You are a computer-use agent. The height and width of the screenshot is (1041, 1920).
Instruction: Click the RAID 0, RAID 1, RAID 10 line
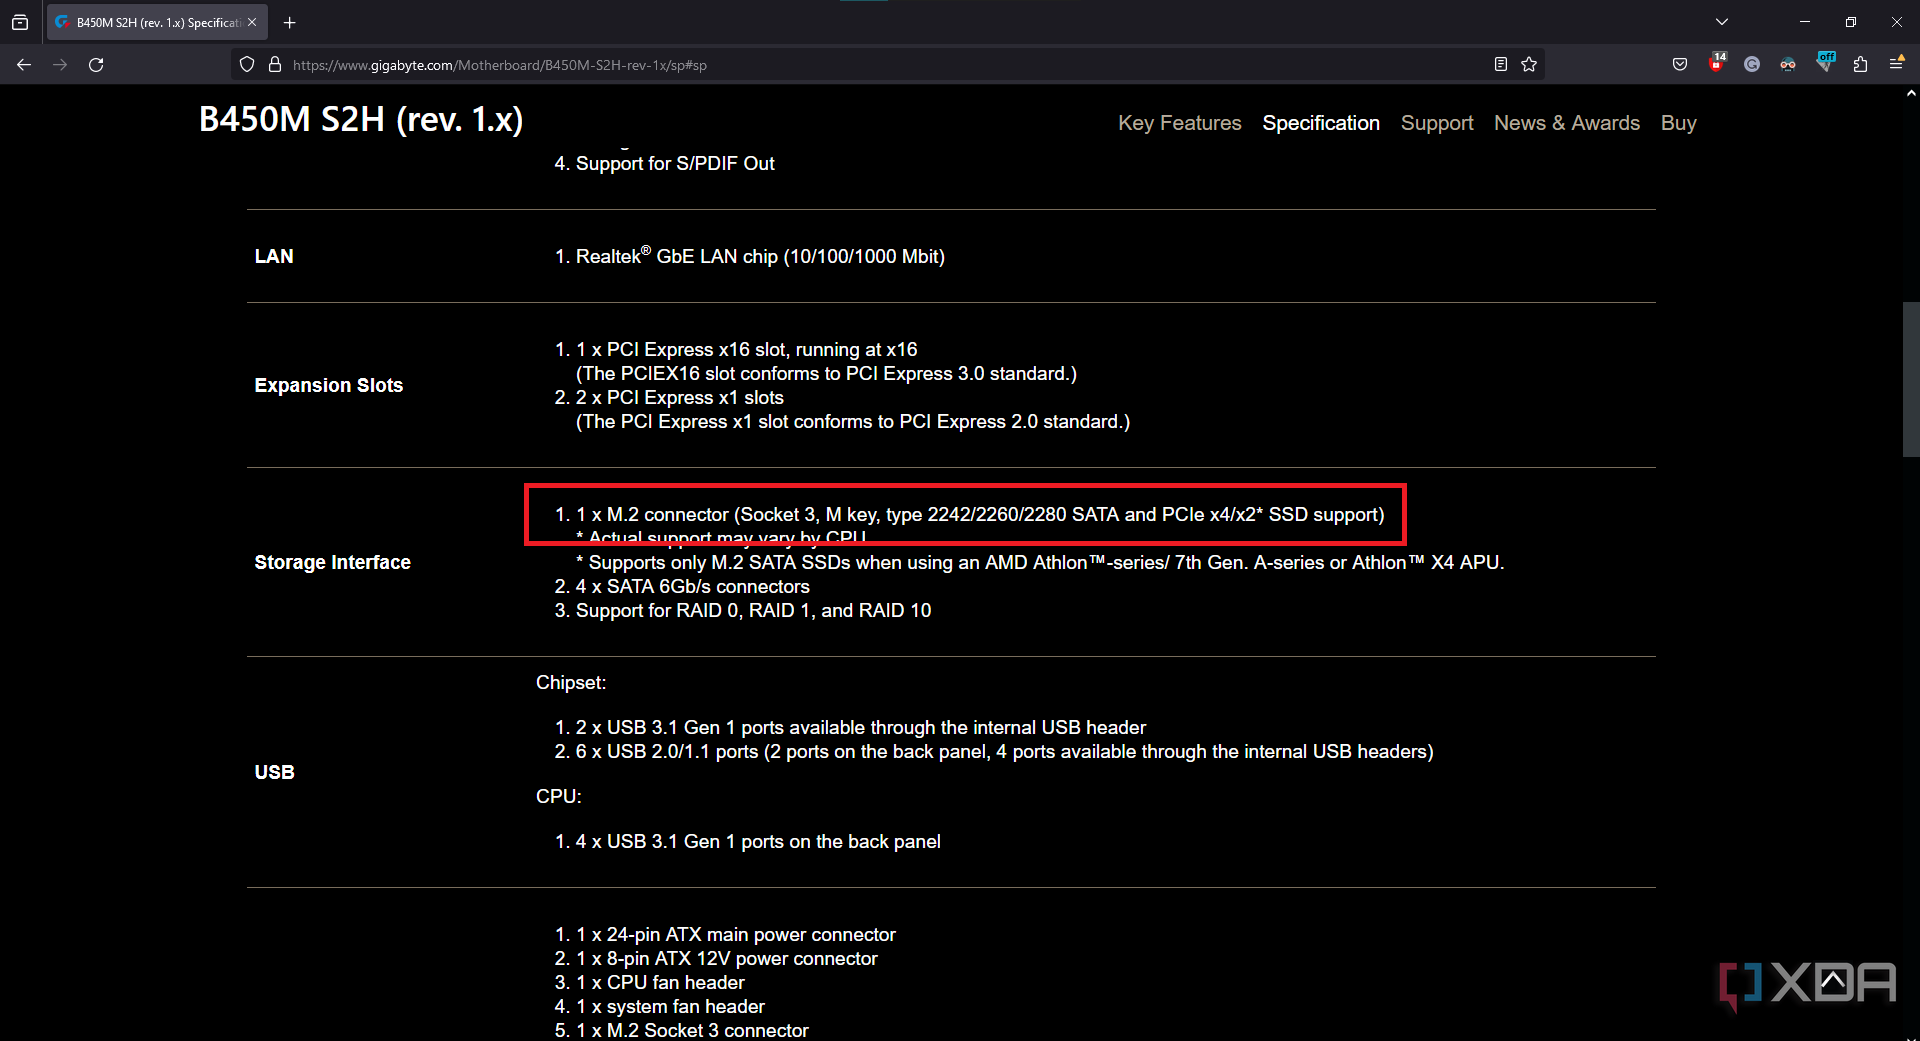(x=753, y=610)
